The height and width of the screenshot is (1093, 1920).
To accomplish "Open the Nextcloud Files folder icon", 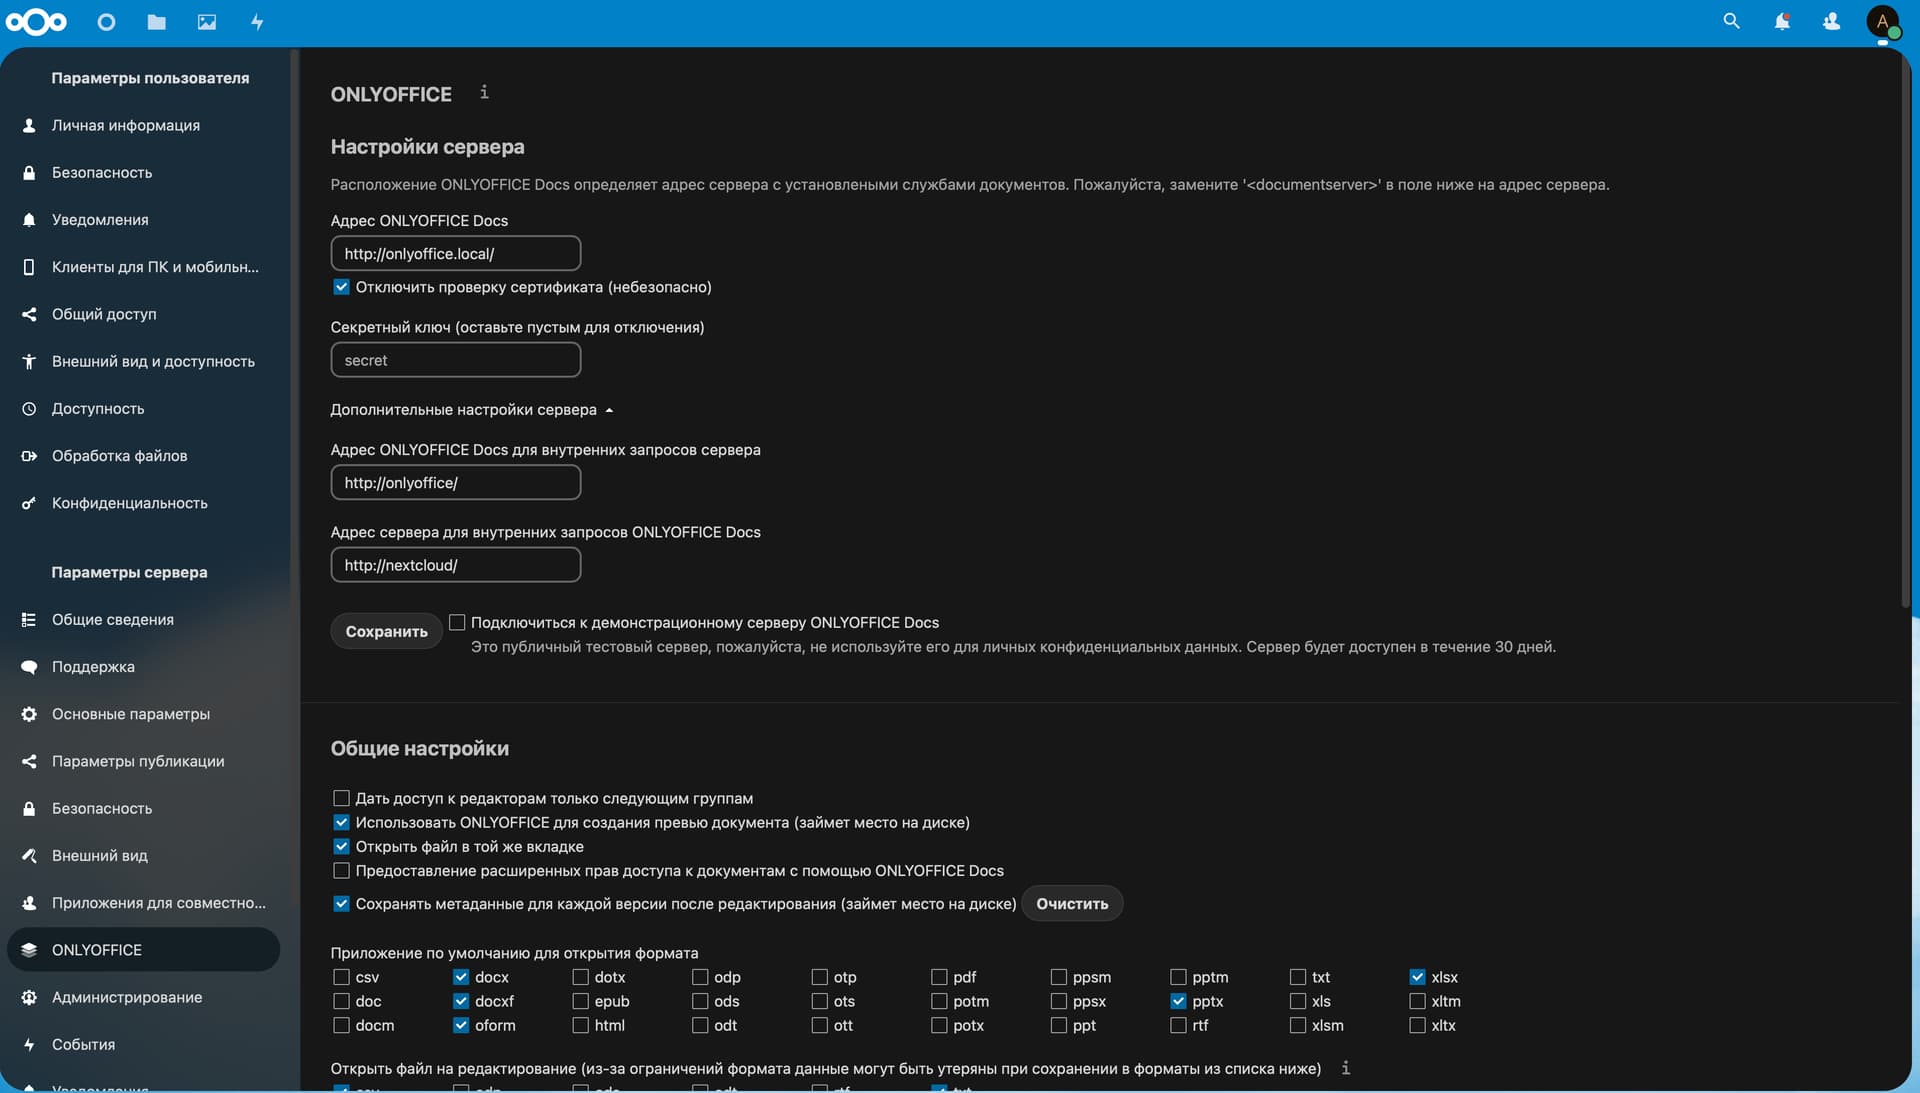I will click(156, 22).
